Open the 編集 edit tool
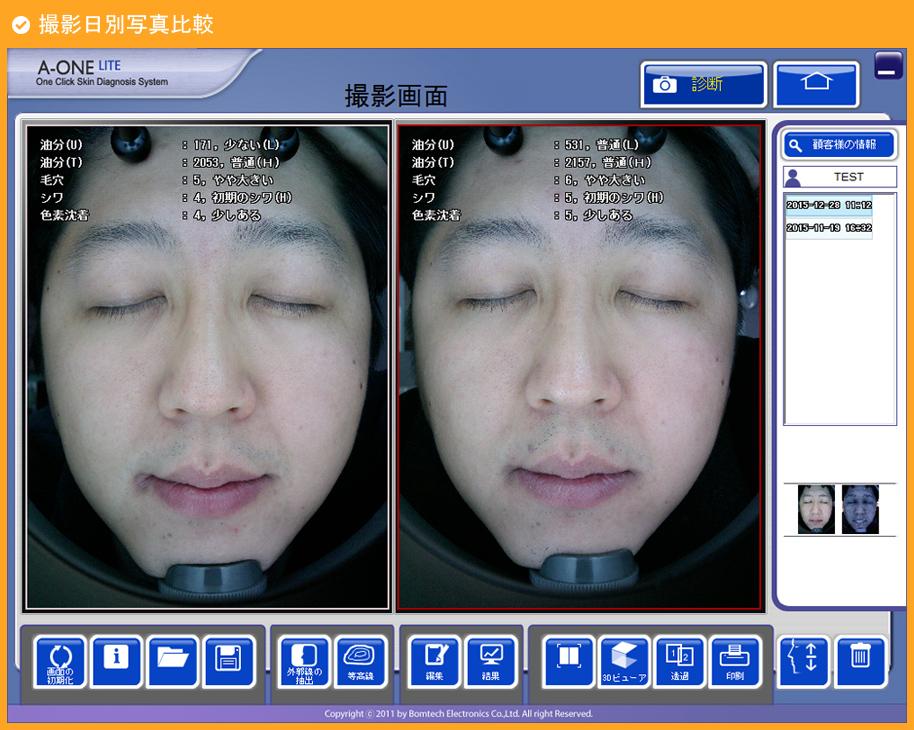The height and width of the screenshot is (730, 914). tap(432, 660)
